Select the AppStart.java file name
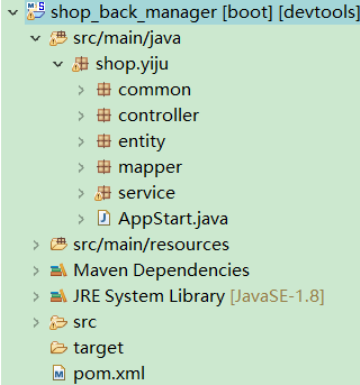The image size is (360, 385). pos(173,219)
